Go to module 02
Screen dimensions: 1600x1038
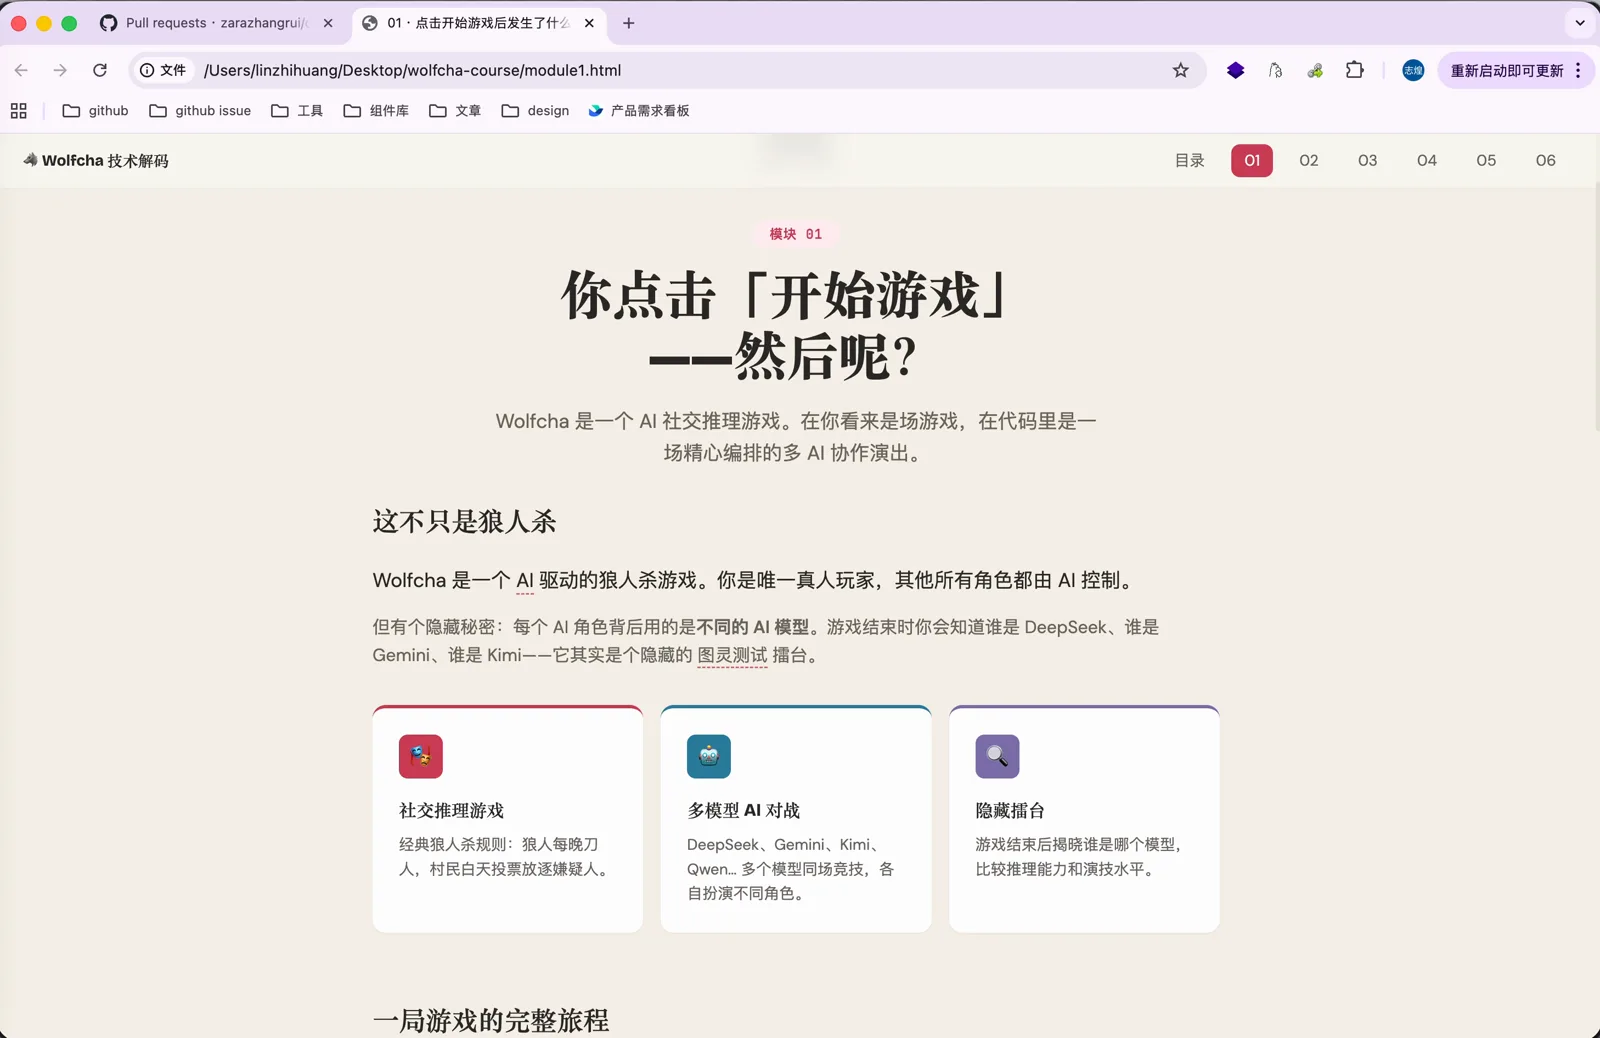point(1309,160)
